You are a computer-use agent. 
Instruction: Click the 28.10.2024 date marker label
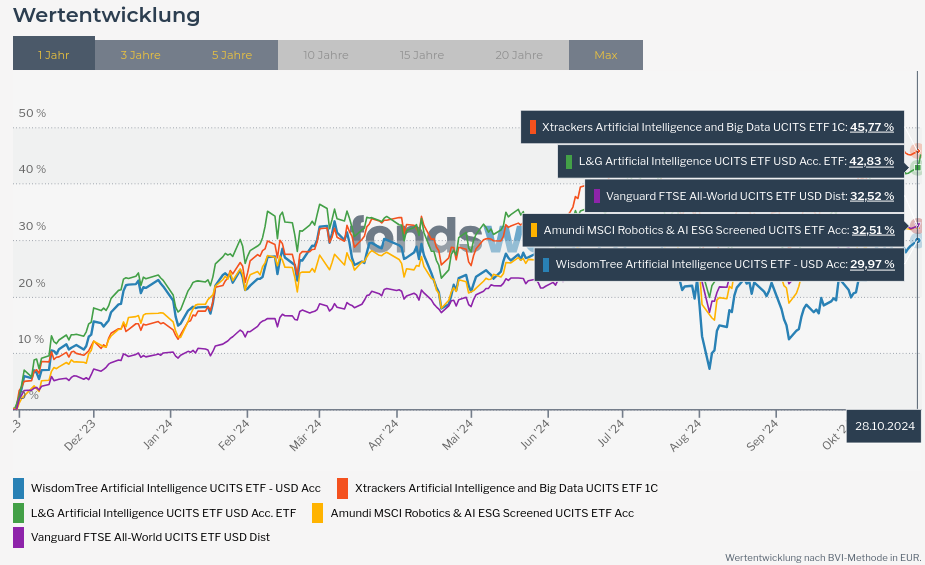(885, 426)
